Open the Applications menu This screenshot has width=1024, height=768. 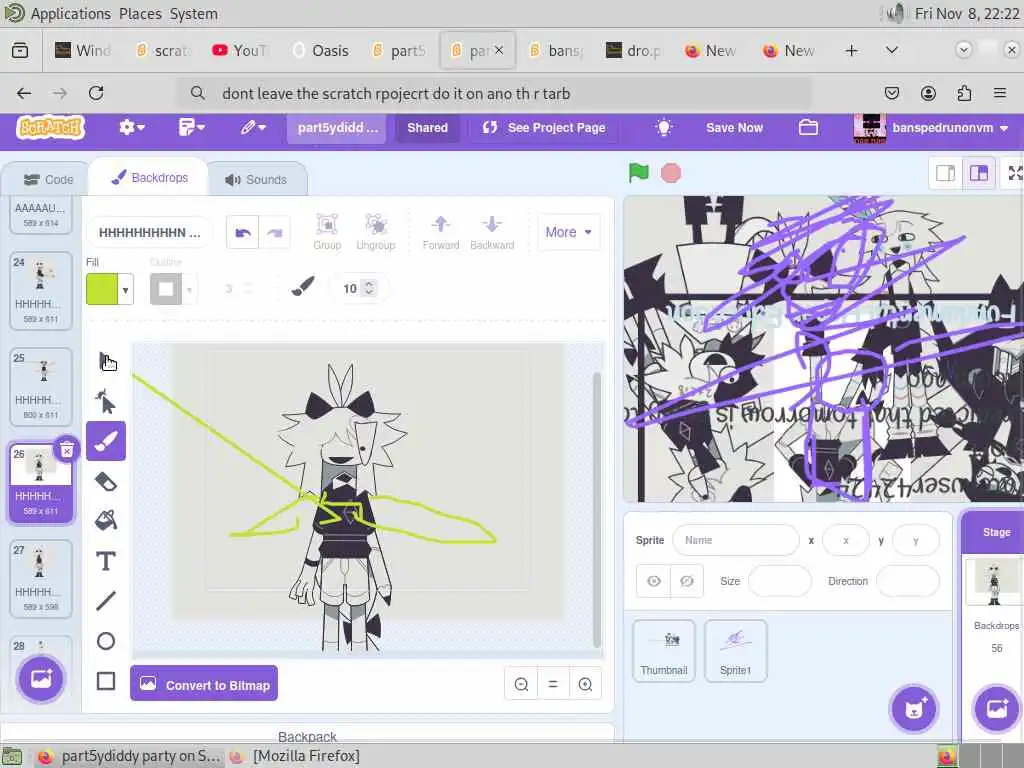[71, 14]
